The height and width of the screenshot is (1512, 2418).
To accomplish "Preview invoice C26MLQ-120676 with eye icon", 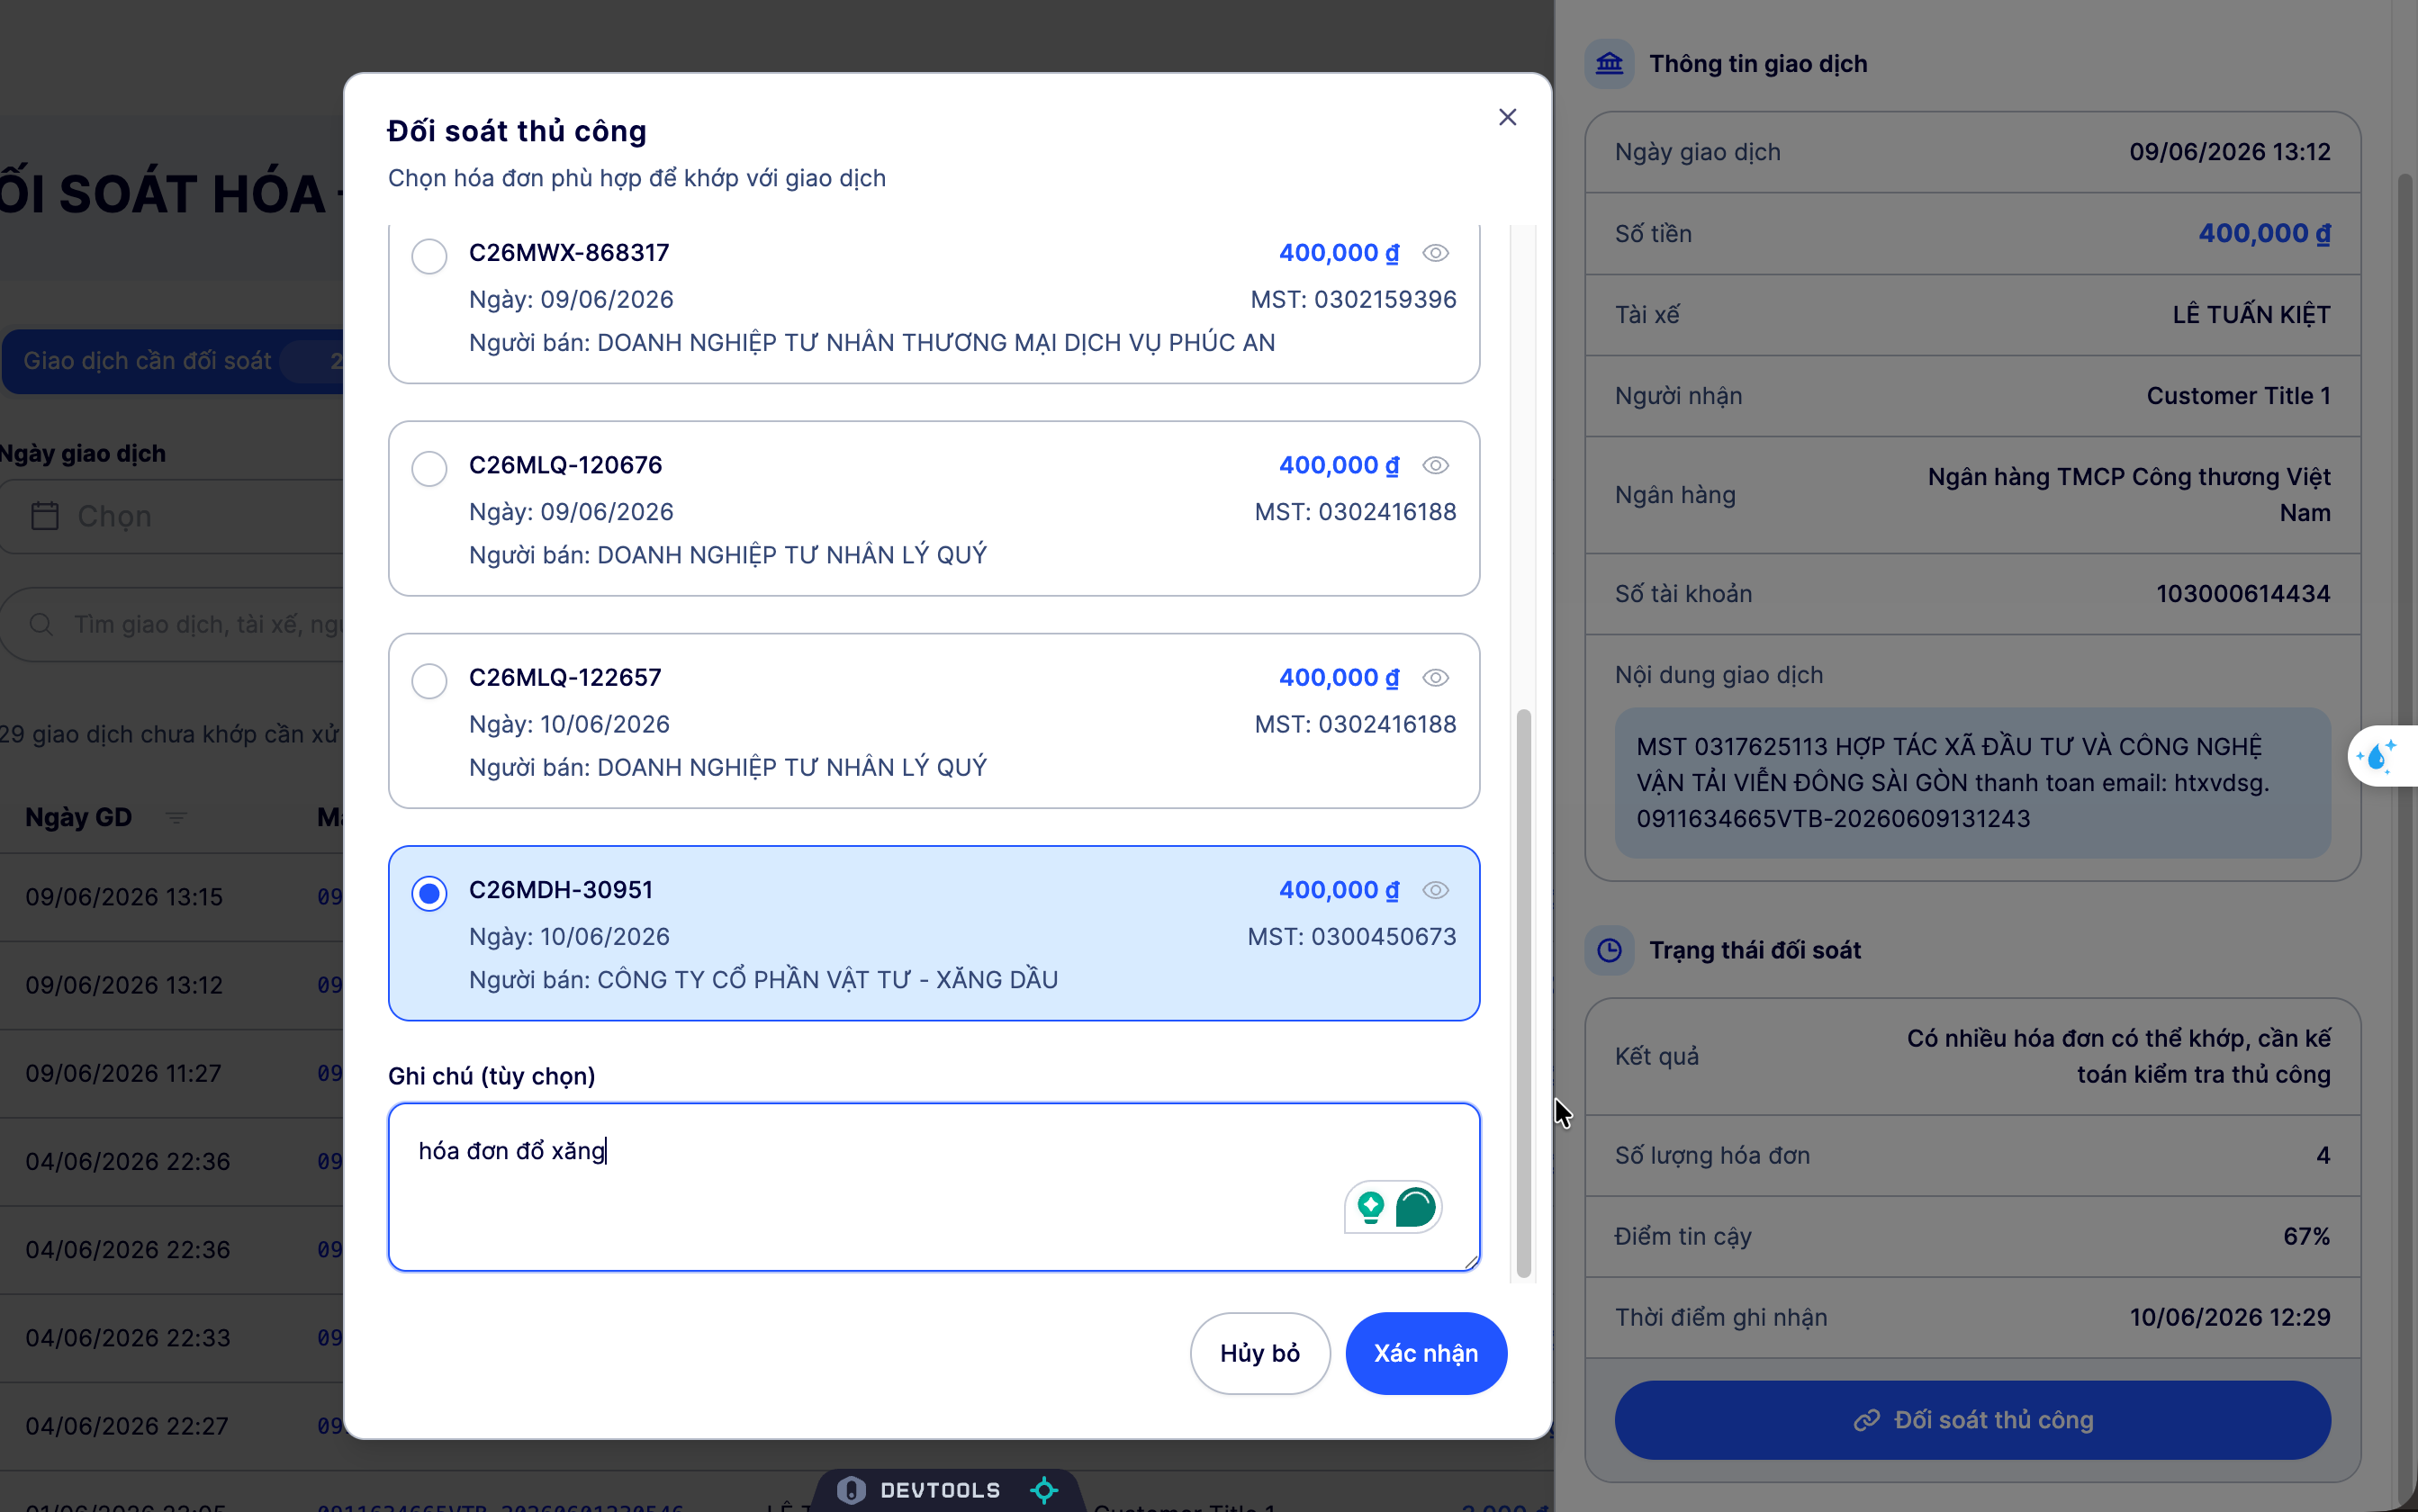I will coord(1435,465).
